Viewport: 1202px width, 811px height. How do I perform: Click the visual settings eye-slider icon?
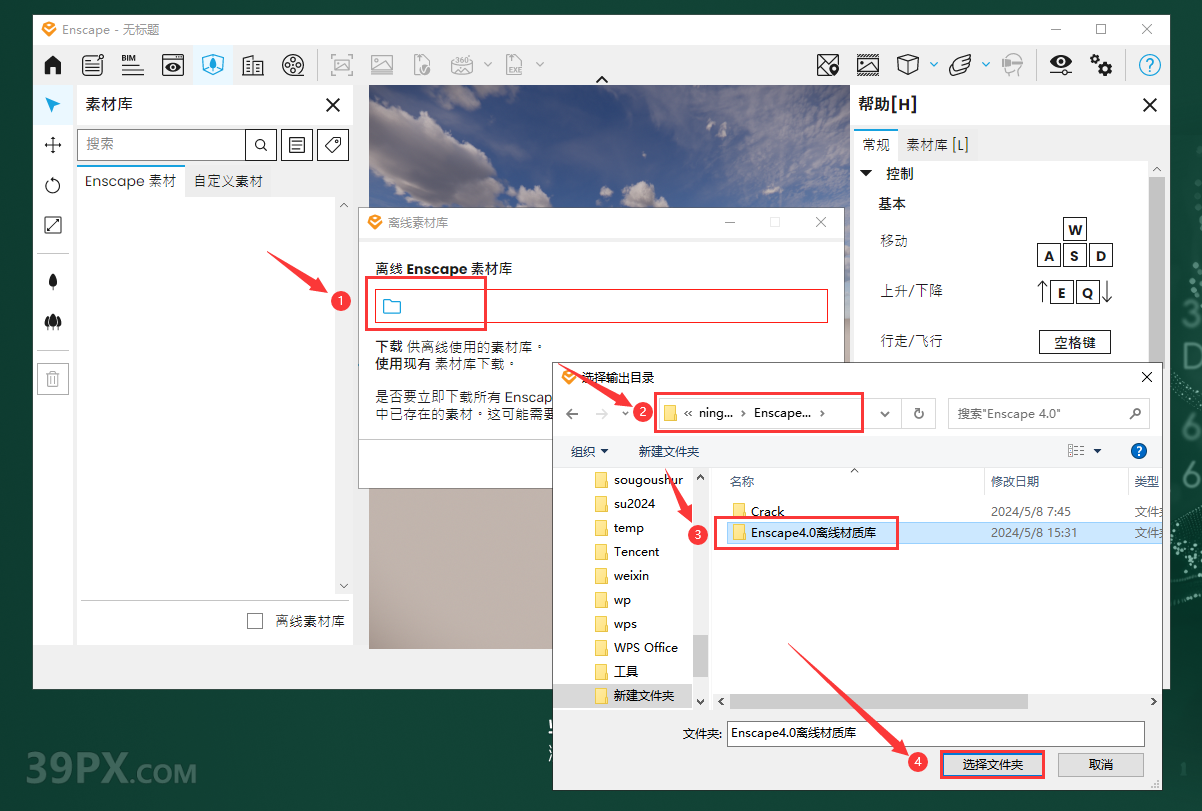click(x=1060, y=66)
